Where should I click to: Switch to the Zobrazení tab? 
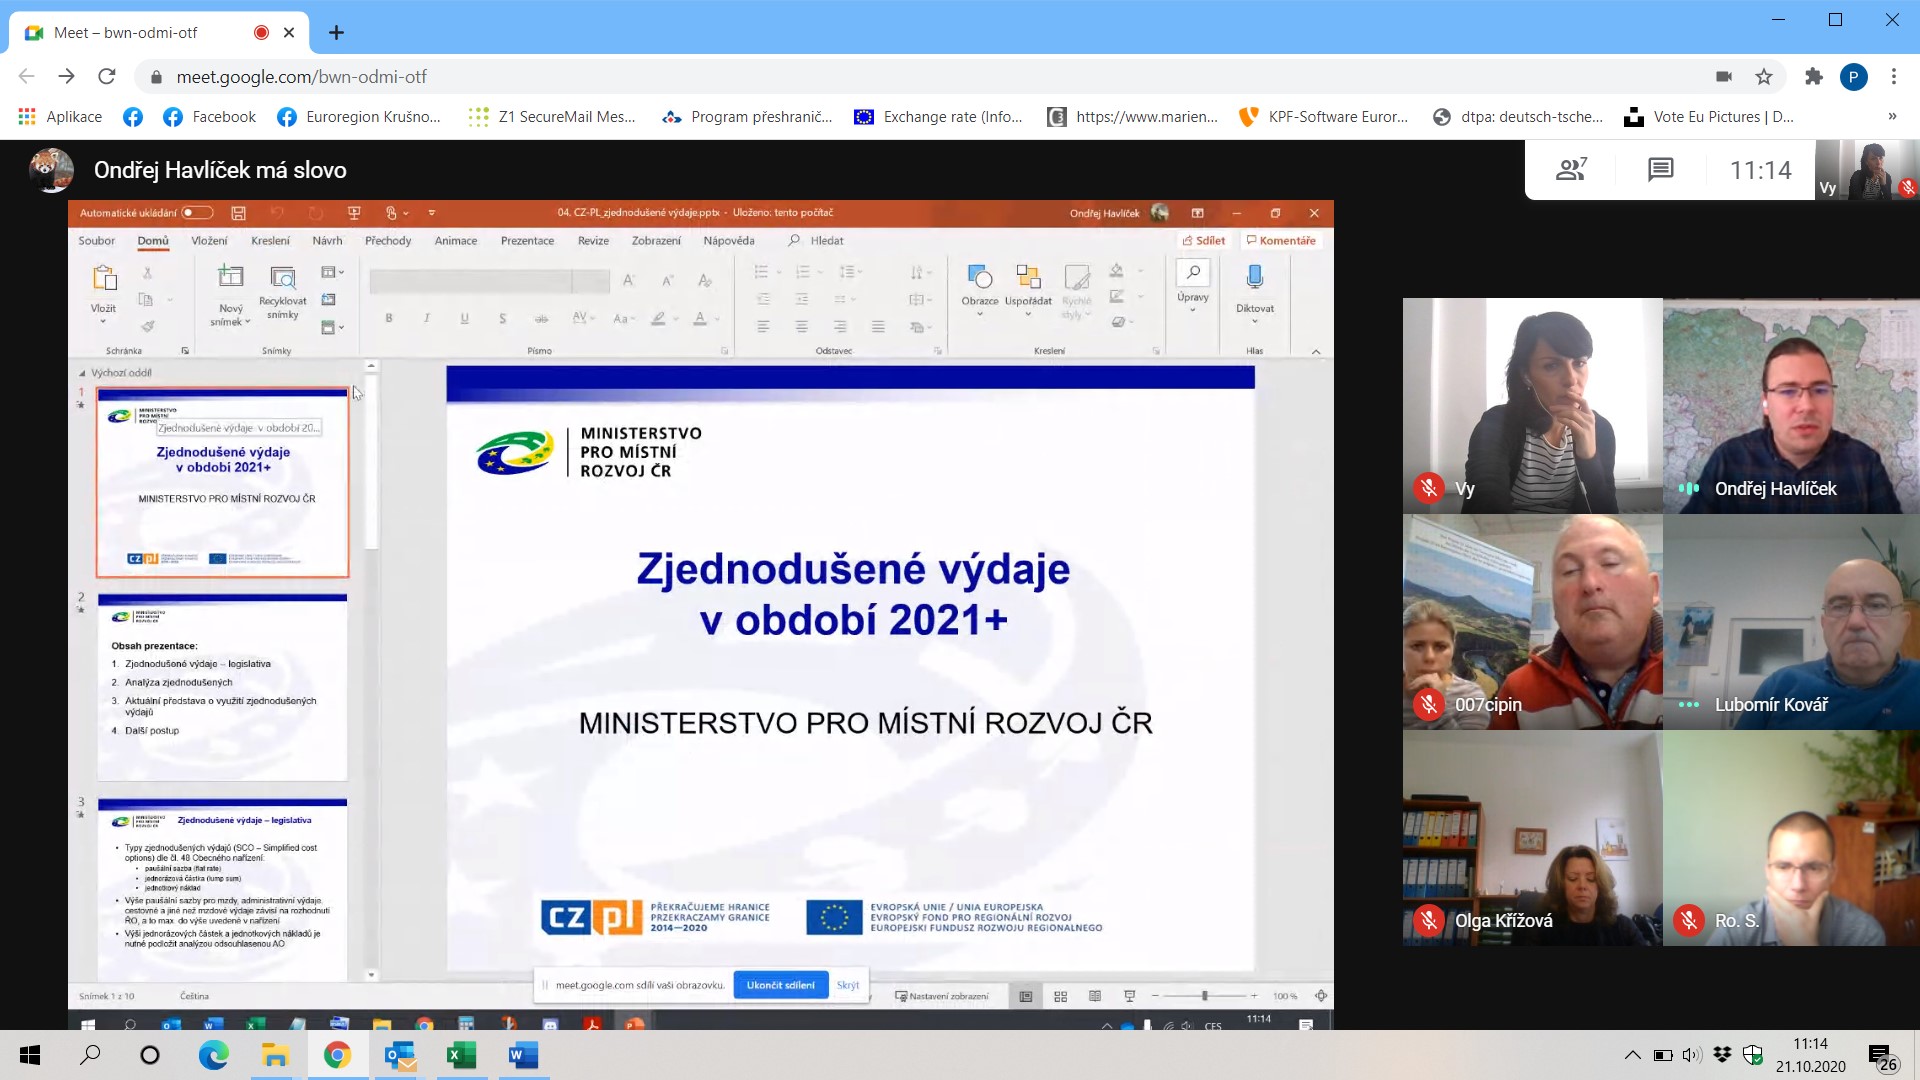click(656, 241)
